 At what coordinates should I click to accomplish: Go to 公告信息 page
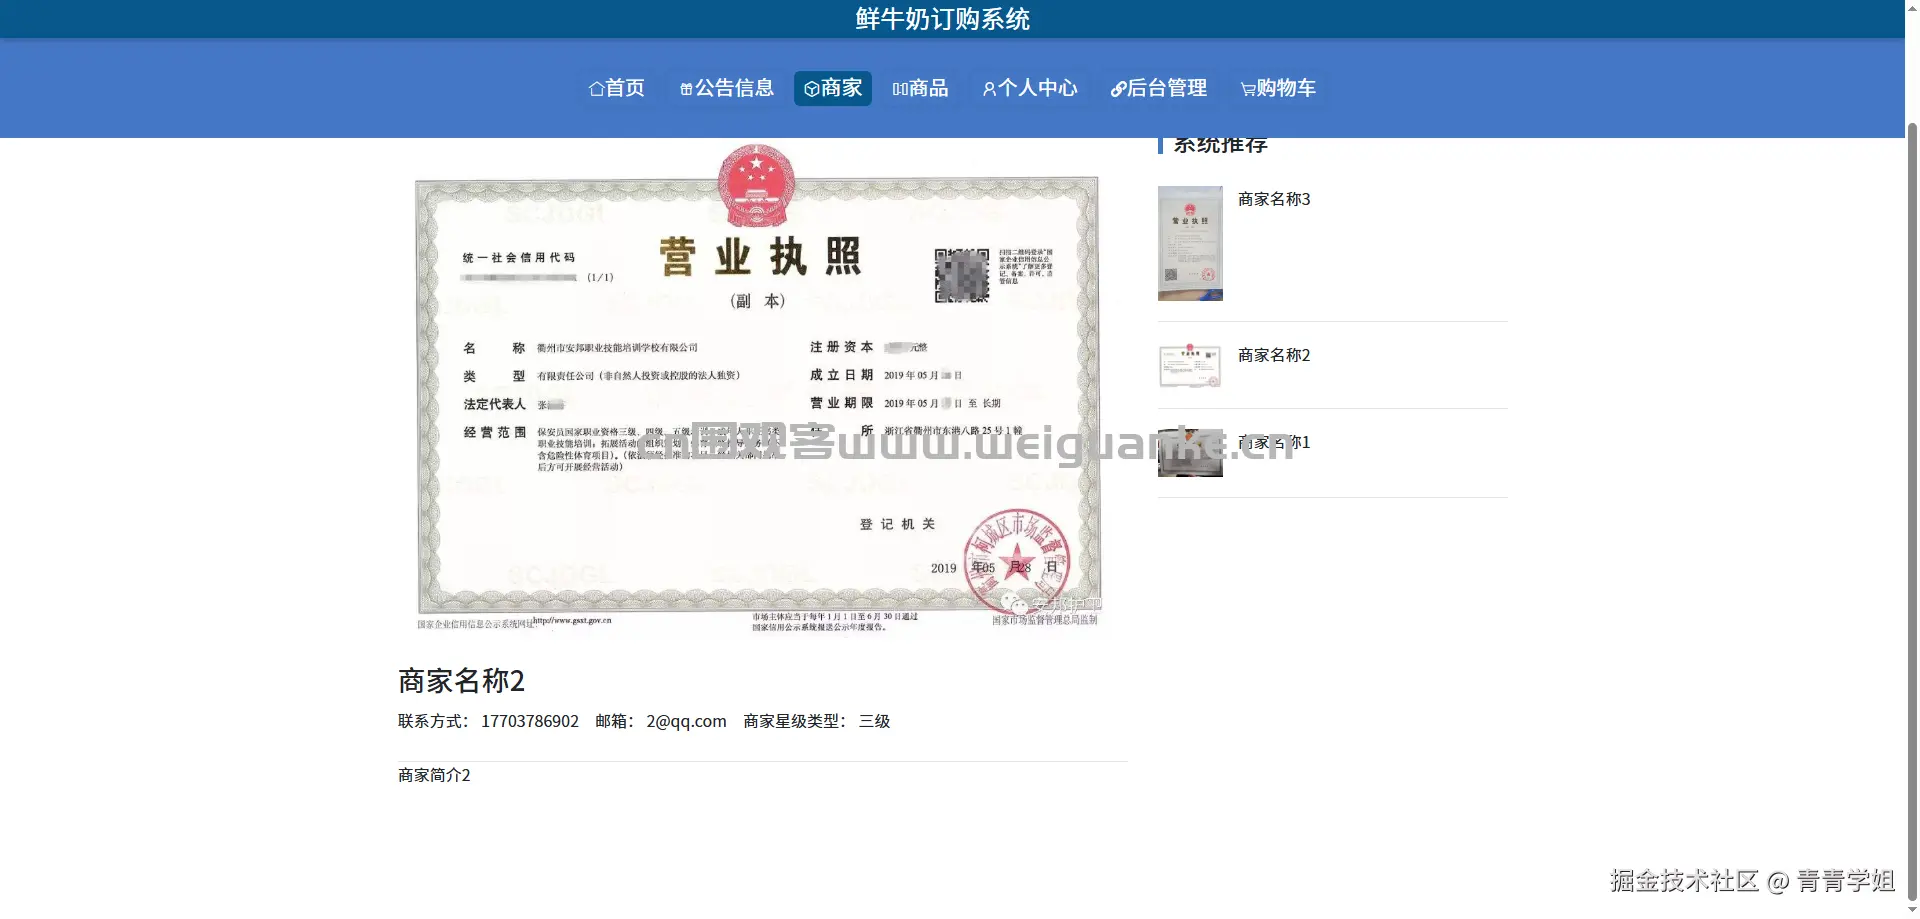click(x=727, y=88)
